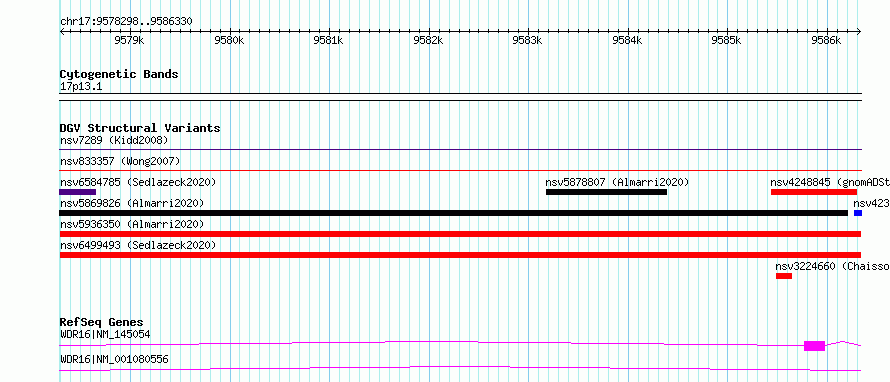
Task: Click the small blue nsv423 variant bar
Action: (x=858, y=213)
